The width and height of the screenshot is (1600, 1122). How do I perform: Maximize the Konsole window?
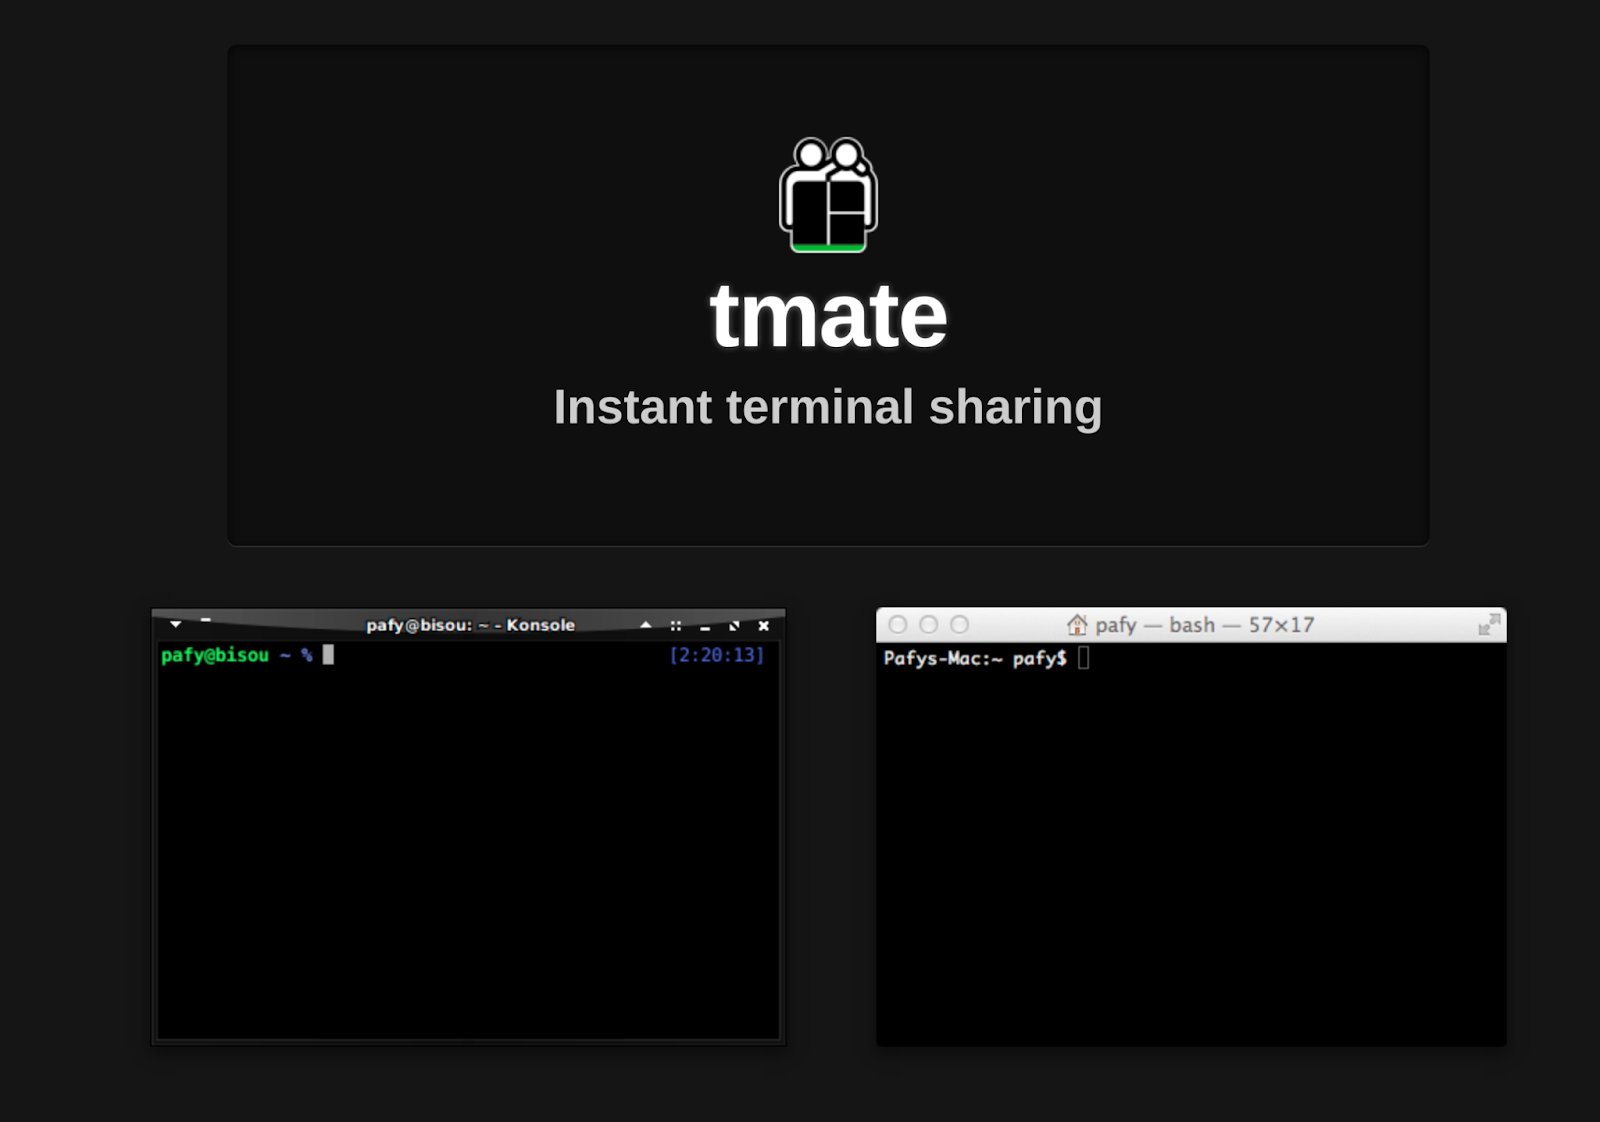[734, 626]
